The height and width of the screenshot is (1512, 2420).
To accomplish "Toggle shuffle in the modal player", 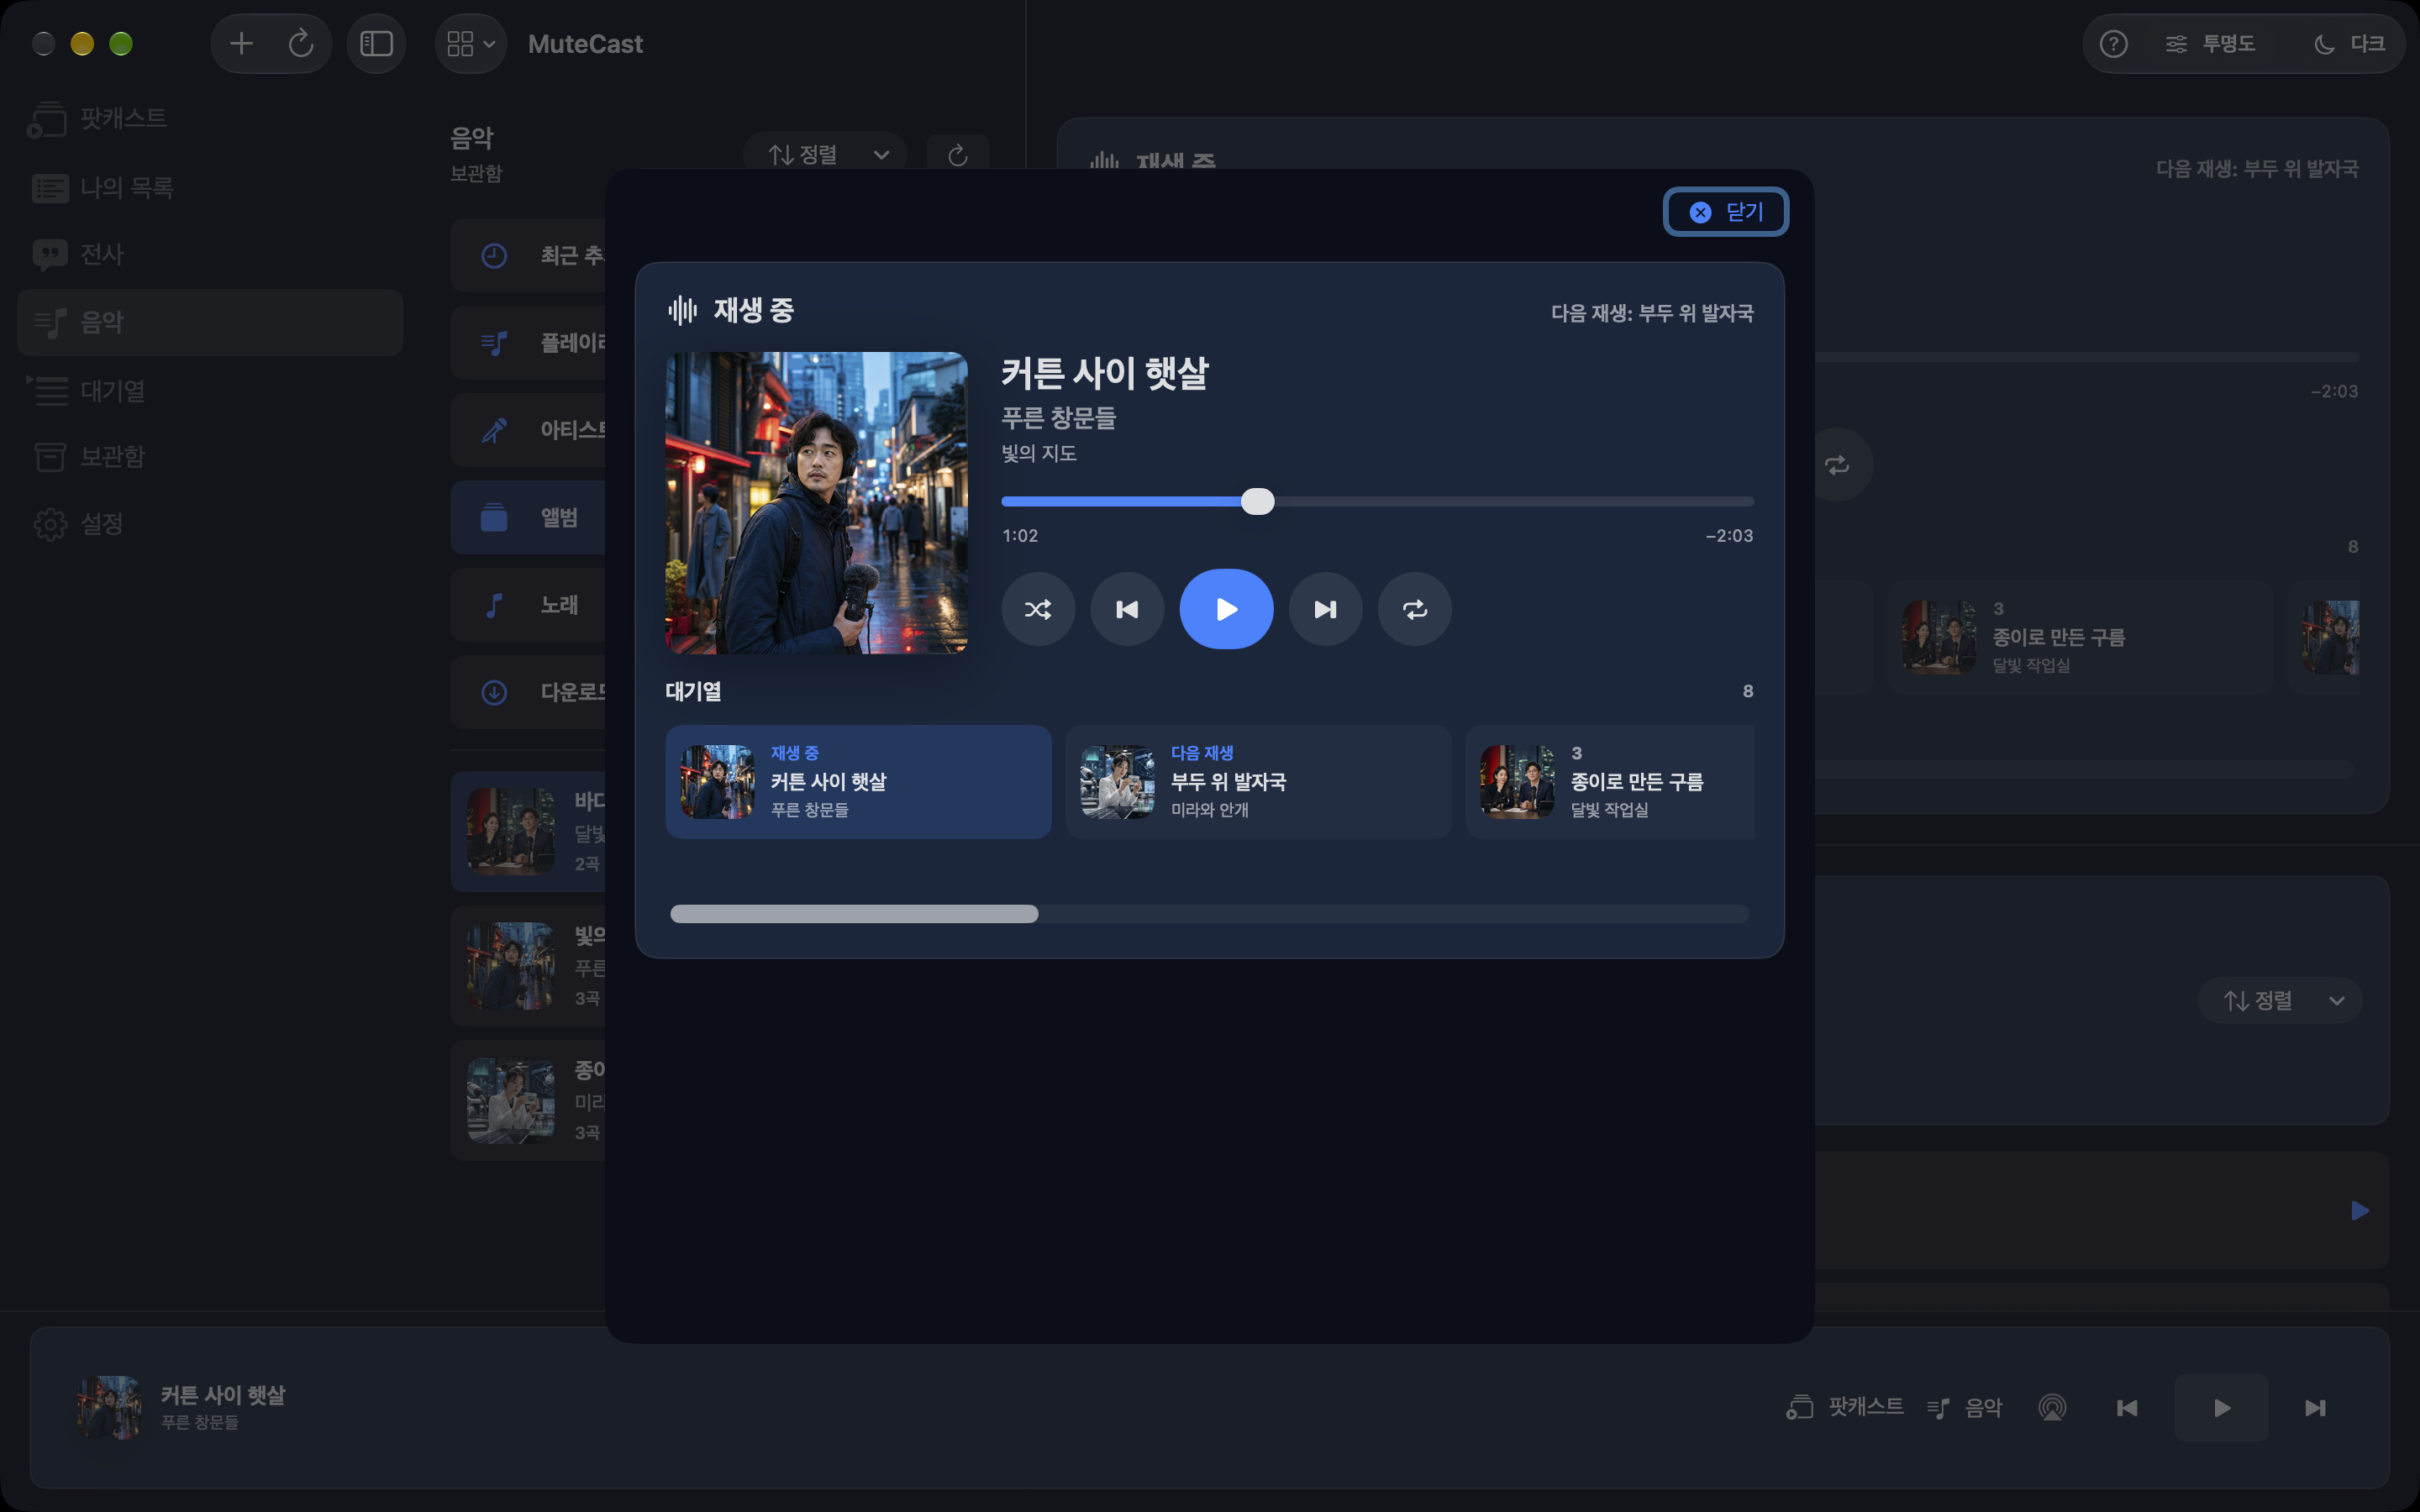I will tap(1038, 609).
